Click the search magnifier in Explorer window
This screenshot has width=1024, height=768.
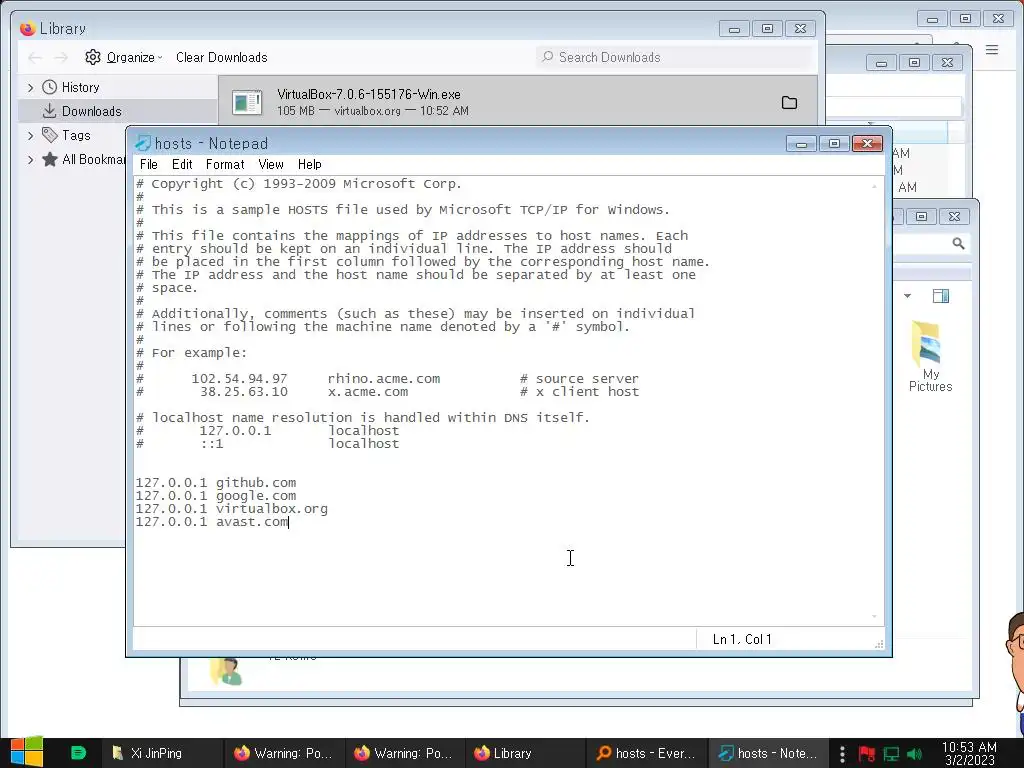pos(958,244)
